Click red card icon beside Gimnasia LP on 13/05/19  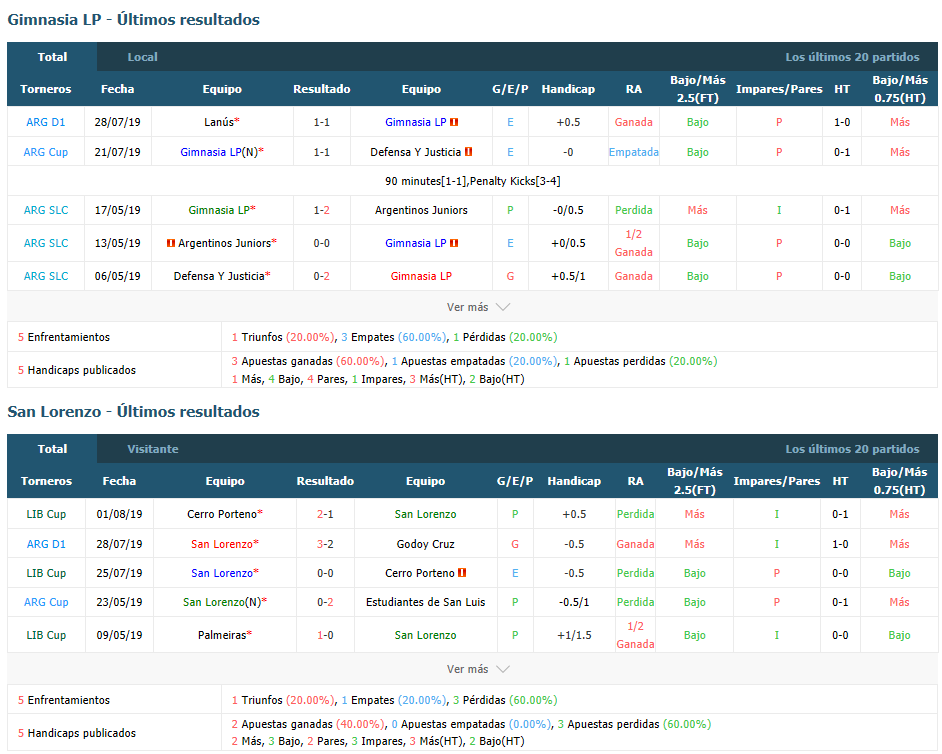point(454,243)
